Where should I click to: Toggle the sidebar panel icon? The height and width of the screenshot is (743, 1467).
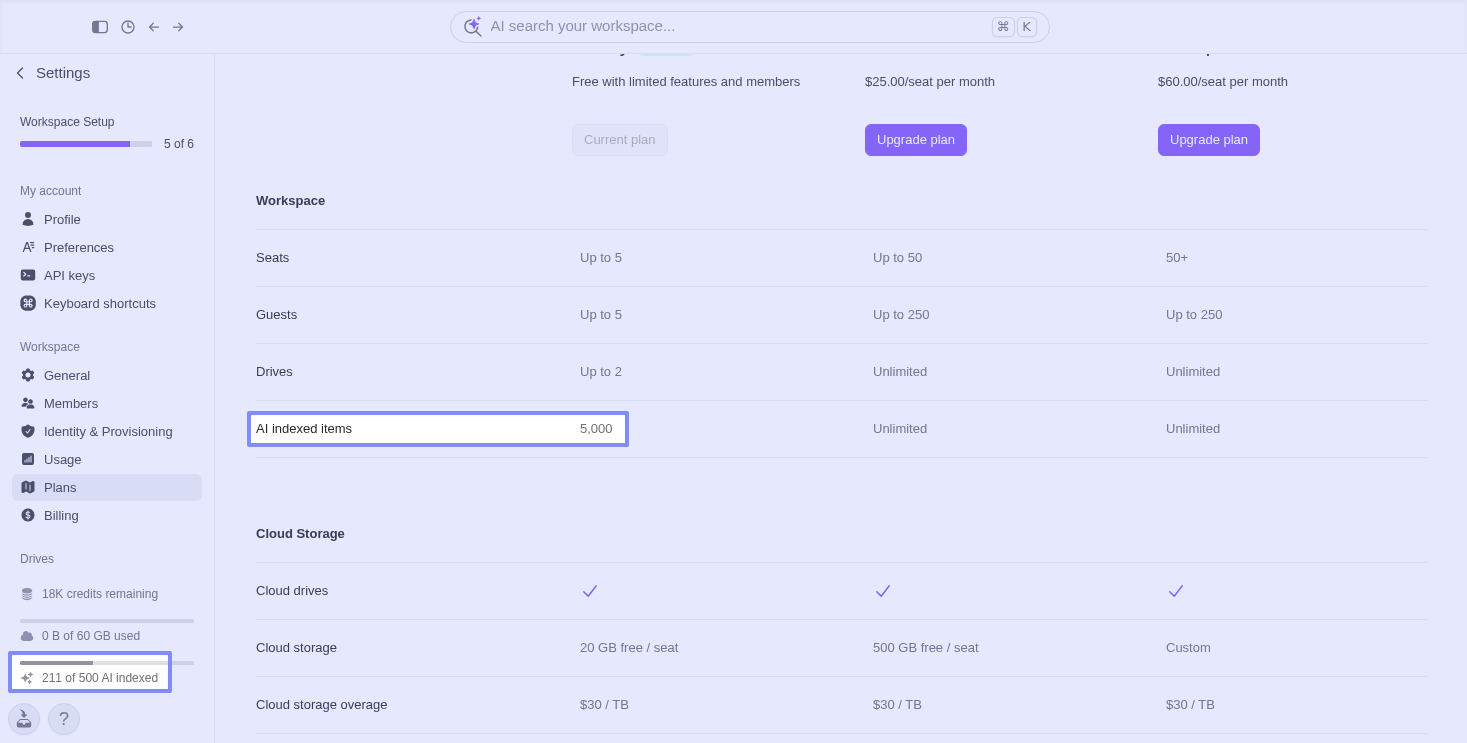click(100, 27)
